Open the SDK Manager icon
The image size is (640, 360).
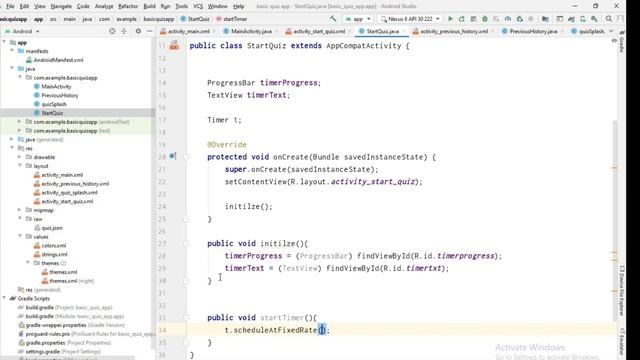pos(594,19)
